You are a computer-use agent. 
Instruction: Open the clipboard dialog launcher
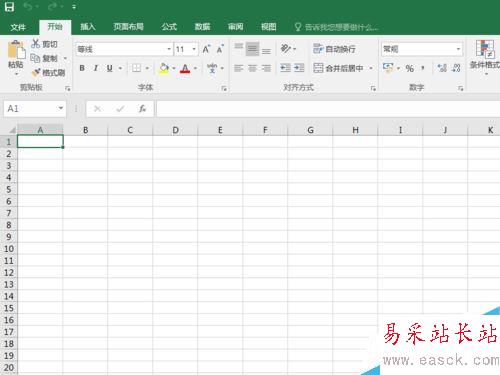(68, 88)
